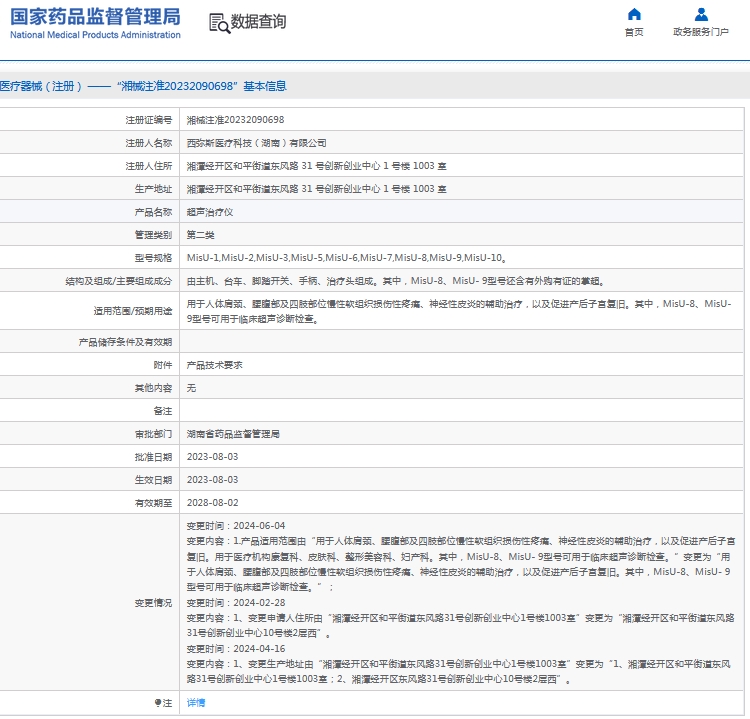Click the 审批部门 label

[x=153, y=434]
